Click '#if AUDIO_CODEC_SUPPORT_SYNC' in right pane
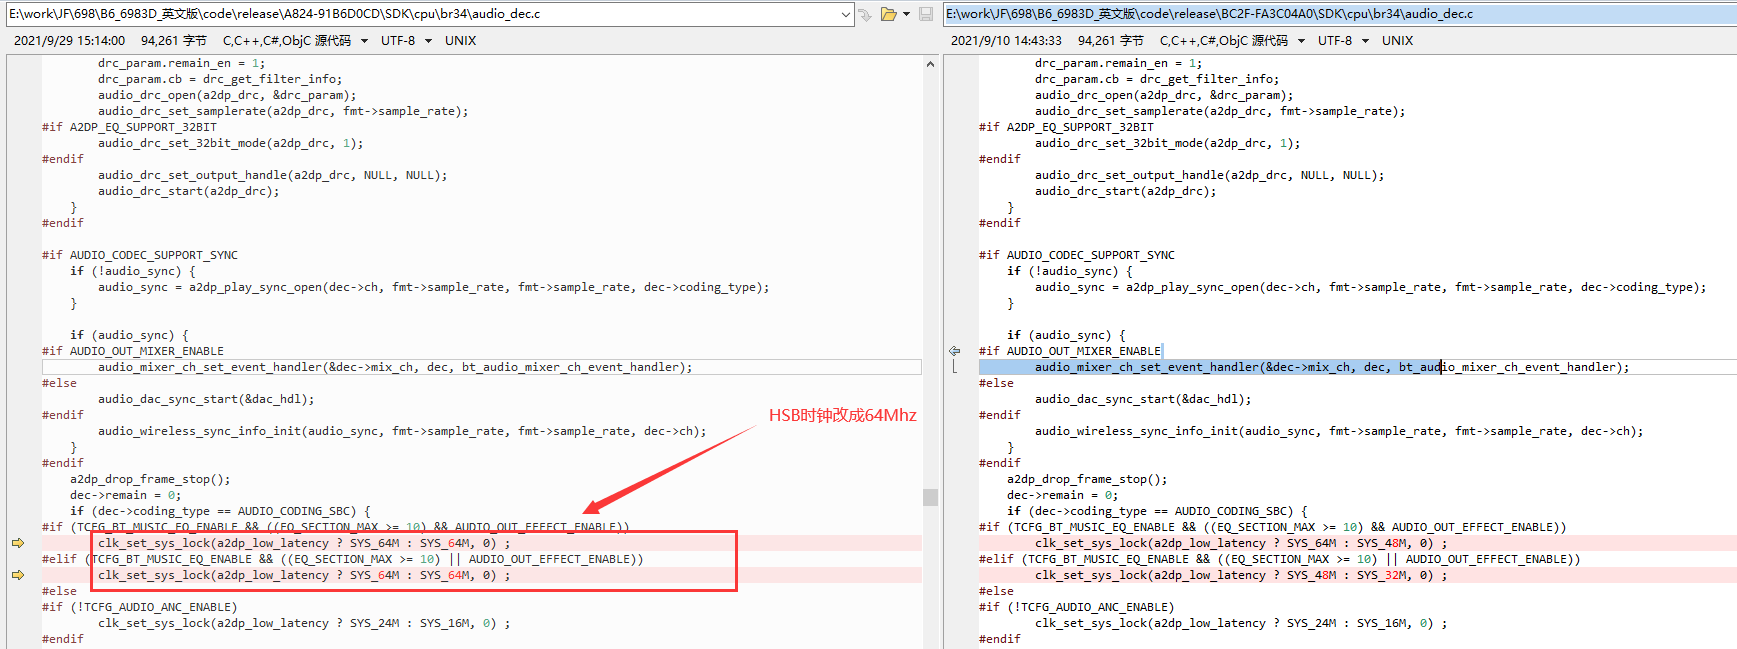Viewport: 1737px width, 649px height. click(1077, 255)
